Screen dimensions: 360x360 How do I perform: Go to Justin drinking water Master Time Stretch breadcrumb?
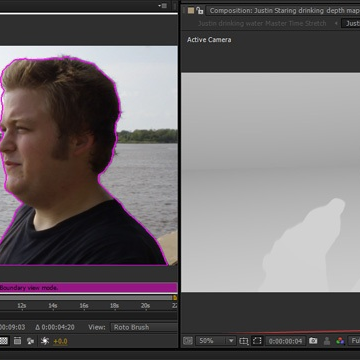click(262, 23)
